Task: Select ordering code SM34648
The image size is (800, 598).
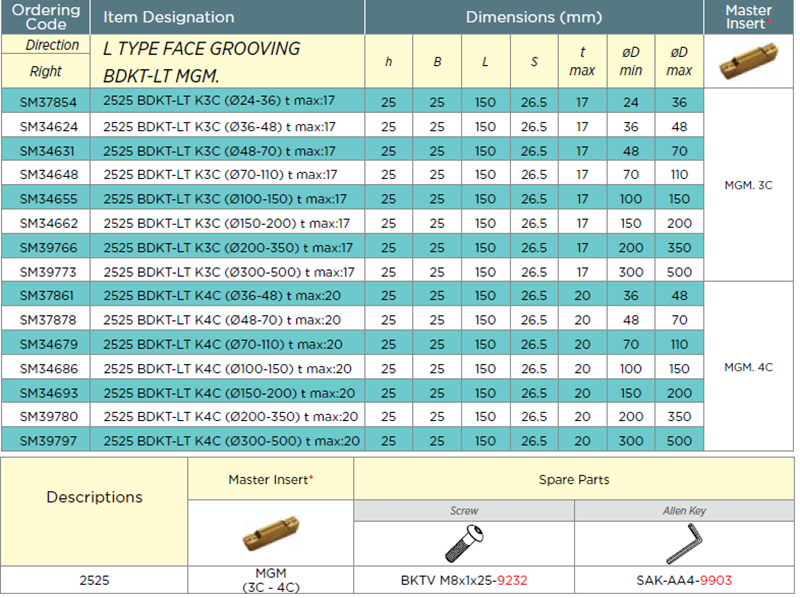Action: 49,175
